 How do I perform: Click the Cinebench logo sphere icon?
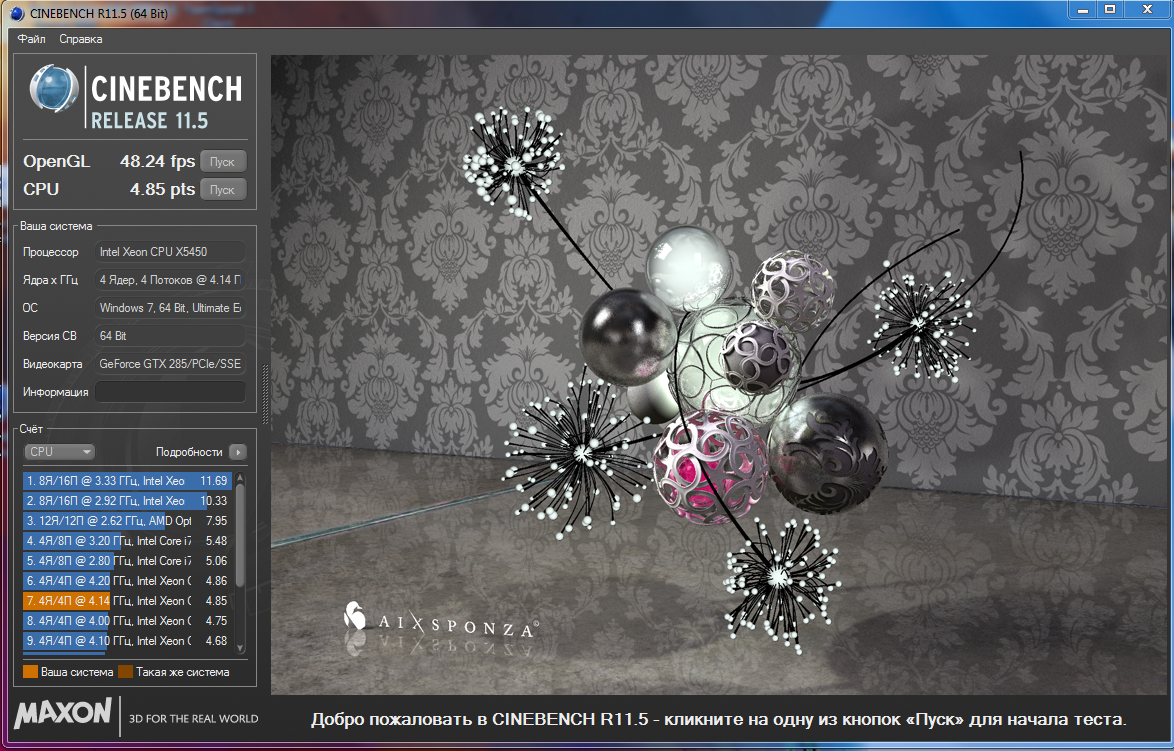click(x=54, y=89)
